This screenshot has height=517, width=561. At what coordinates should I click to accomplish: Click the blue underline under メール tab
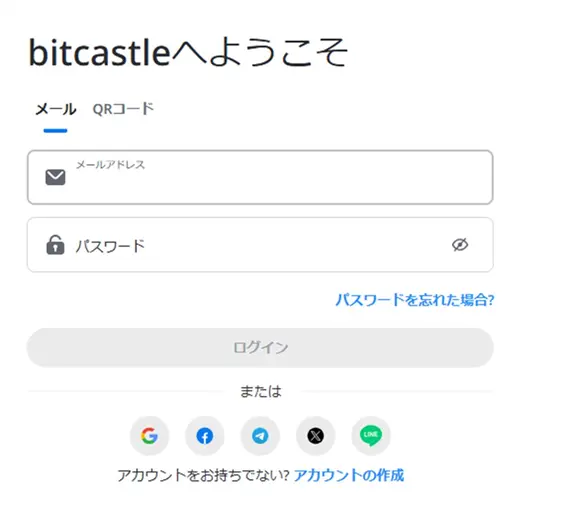pos(55,131)
